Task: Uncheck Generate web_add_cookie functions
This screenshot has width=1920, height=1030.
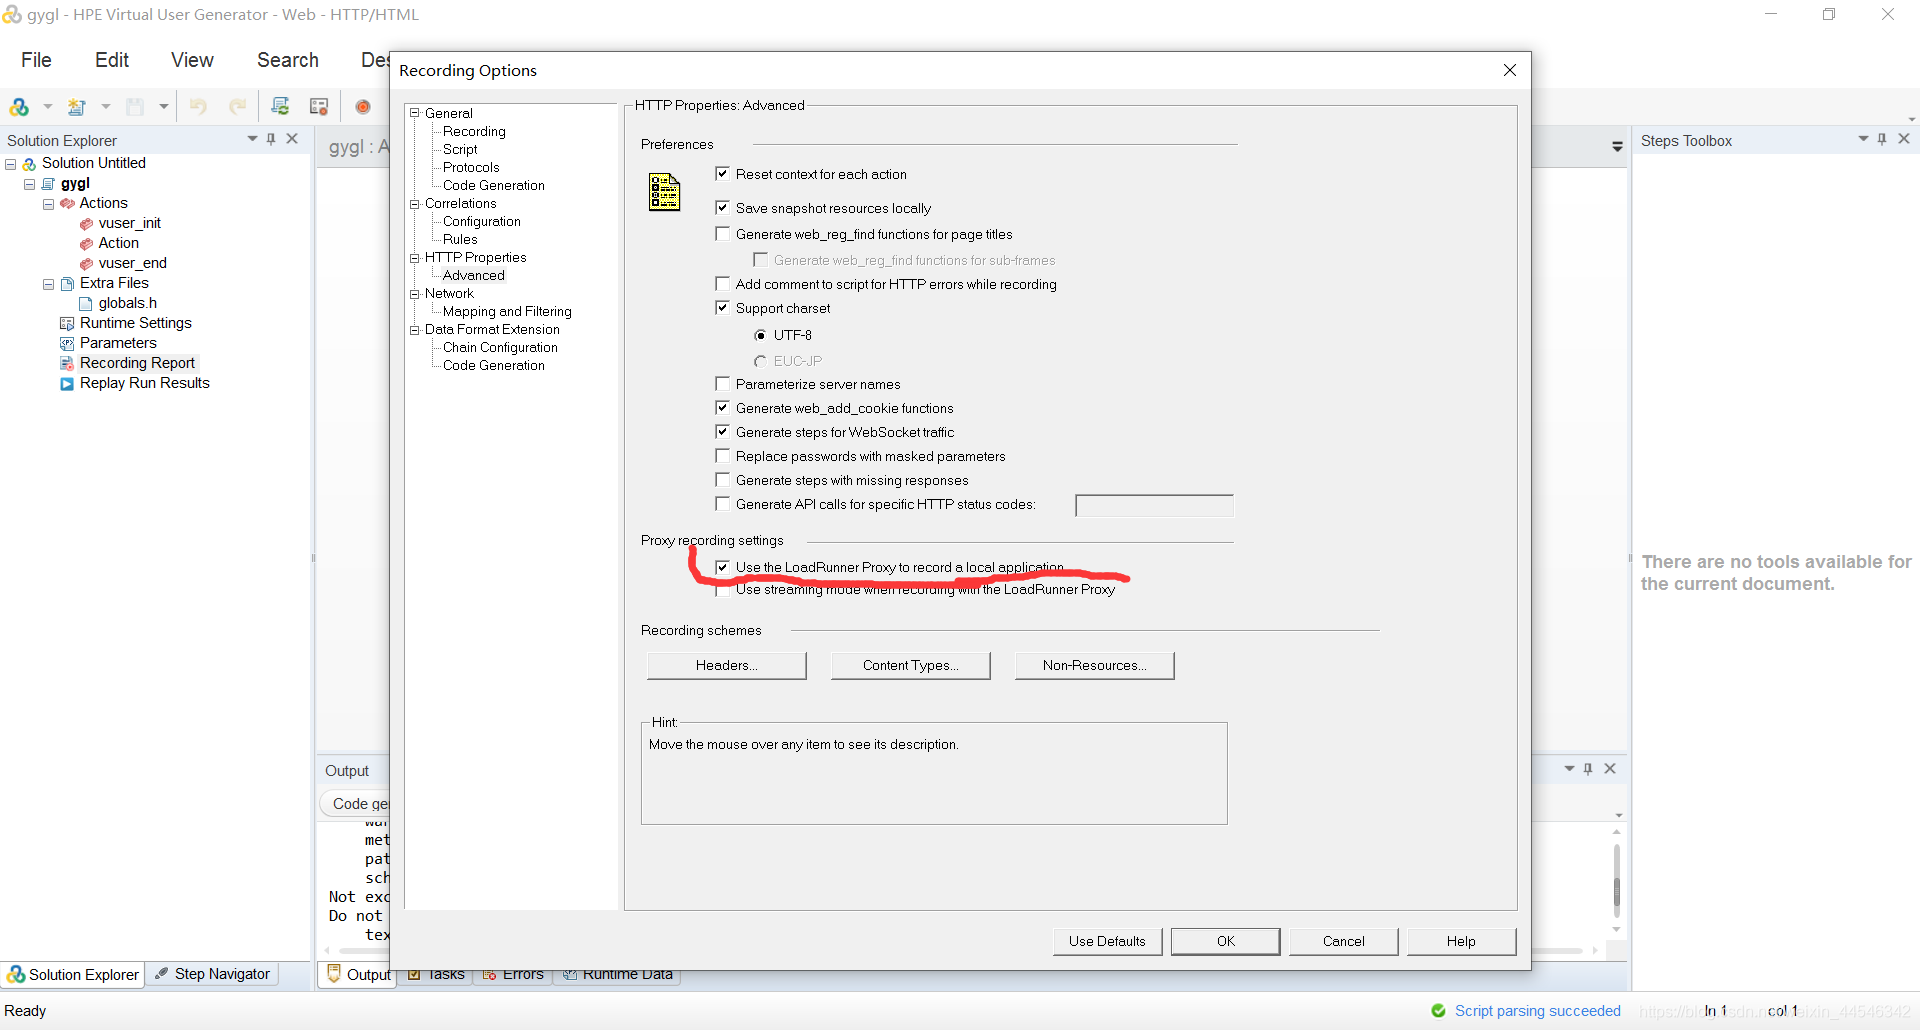Action: [722, 407]
